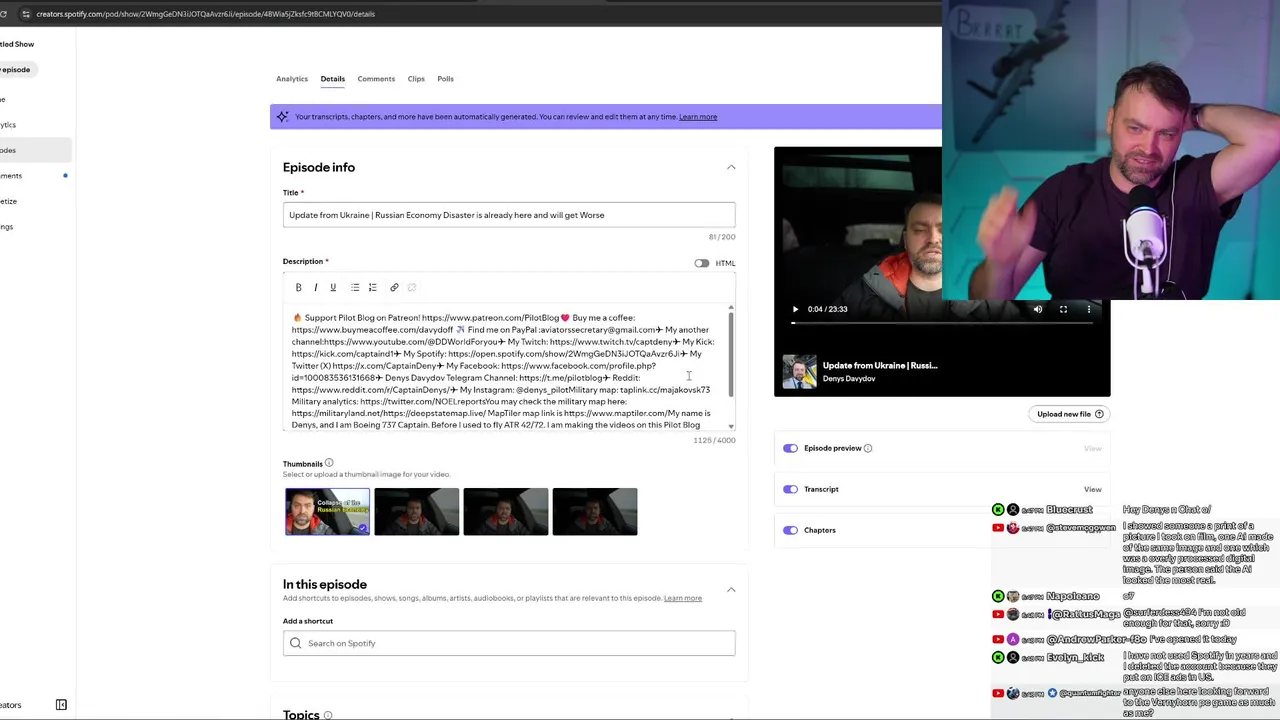Viewport: 1280px width, 720px height.
Task: Apply italic formatting in description toolbar
Action: point(316,287)
